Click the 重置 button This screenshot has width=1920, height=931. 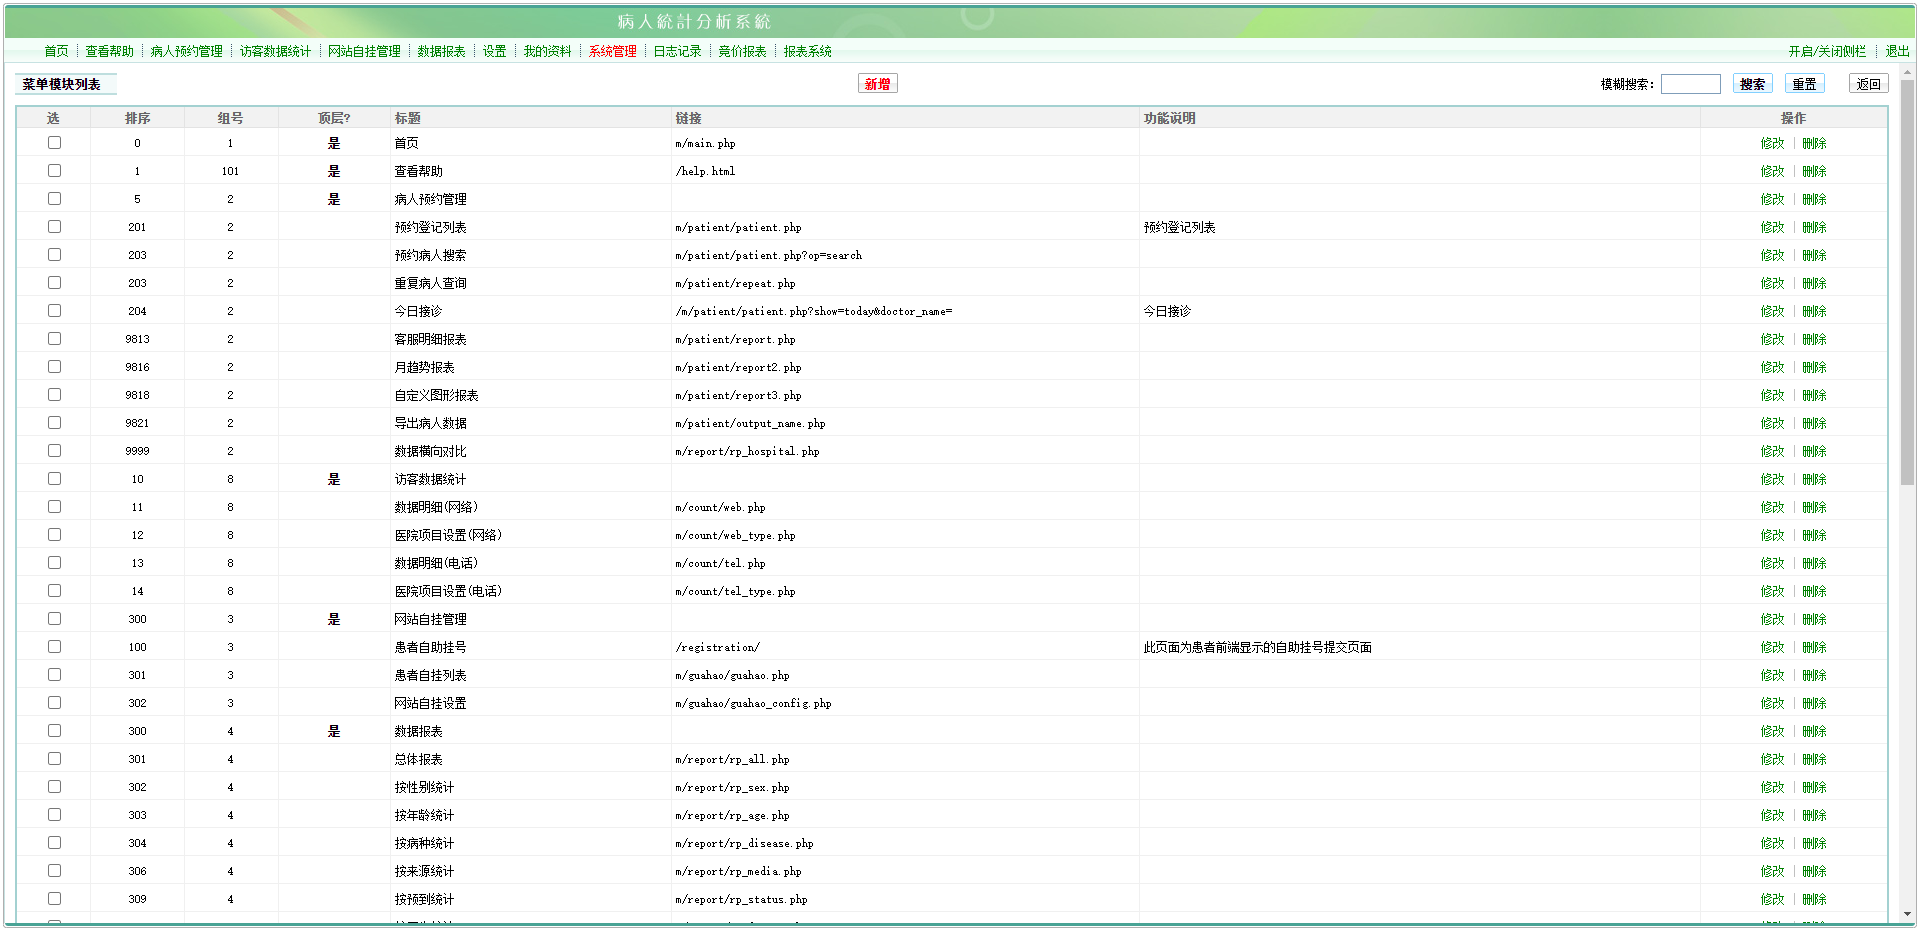click(x=1804, y=84)
